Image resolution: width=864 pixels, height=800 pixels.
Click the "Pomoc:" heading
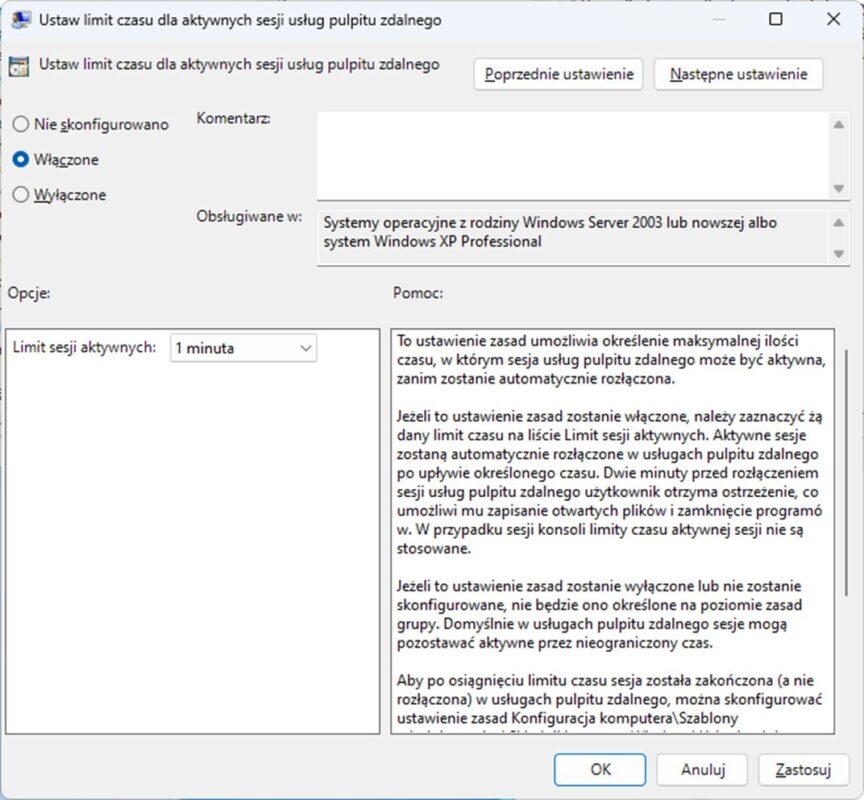click(418, 293)
